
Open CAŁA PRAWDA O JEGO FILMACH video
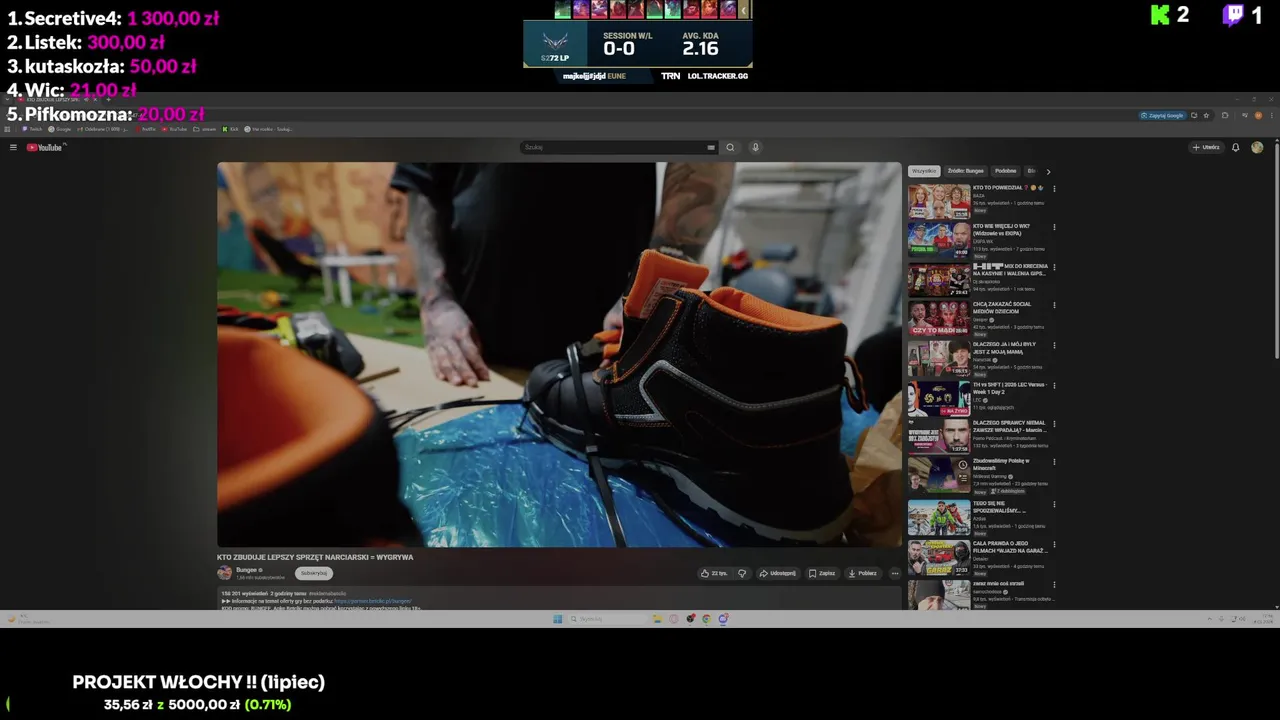(939, 558)
